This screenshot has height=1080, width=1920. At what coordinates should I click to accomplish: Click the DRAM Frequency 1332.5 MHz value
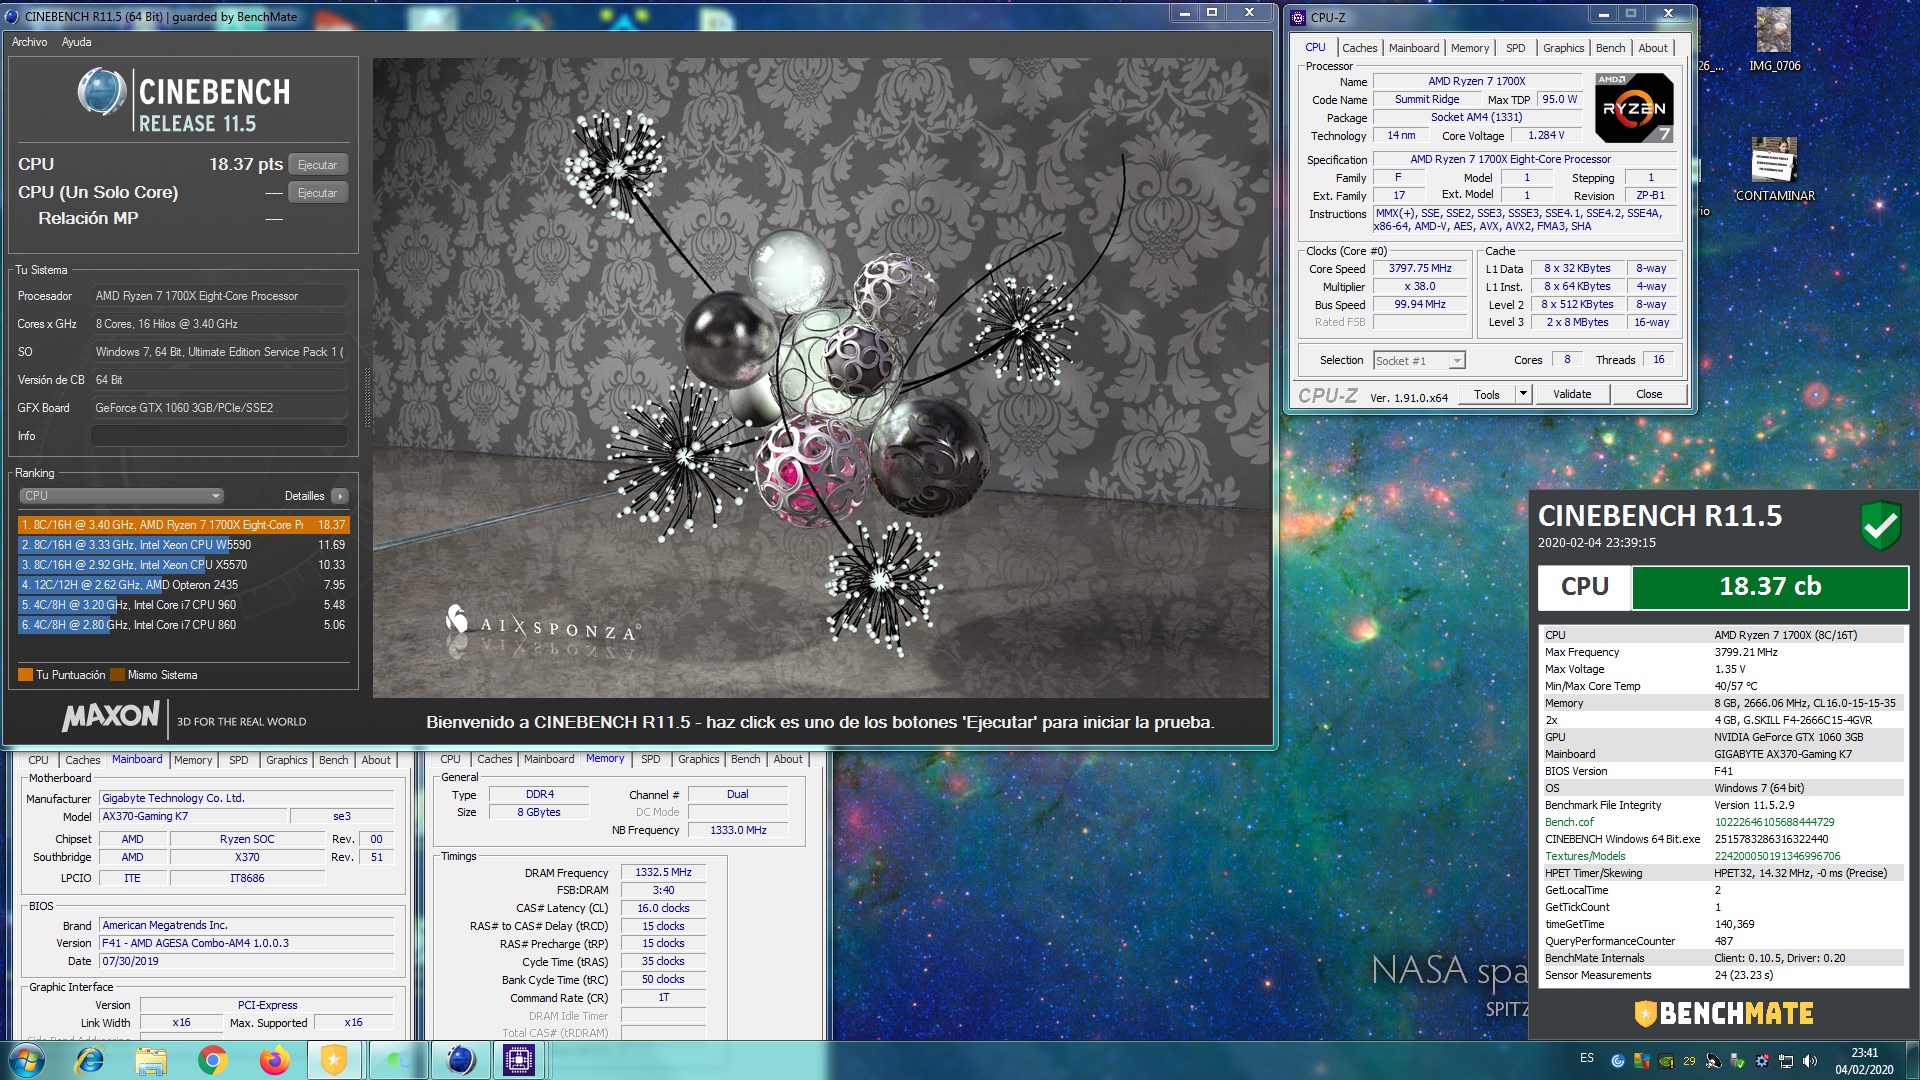663,873
